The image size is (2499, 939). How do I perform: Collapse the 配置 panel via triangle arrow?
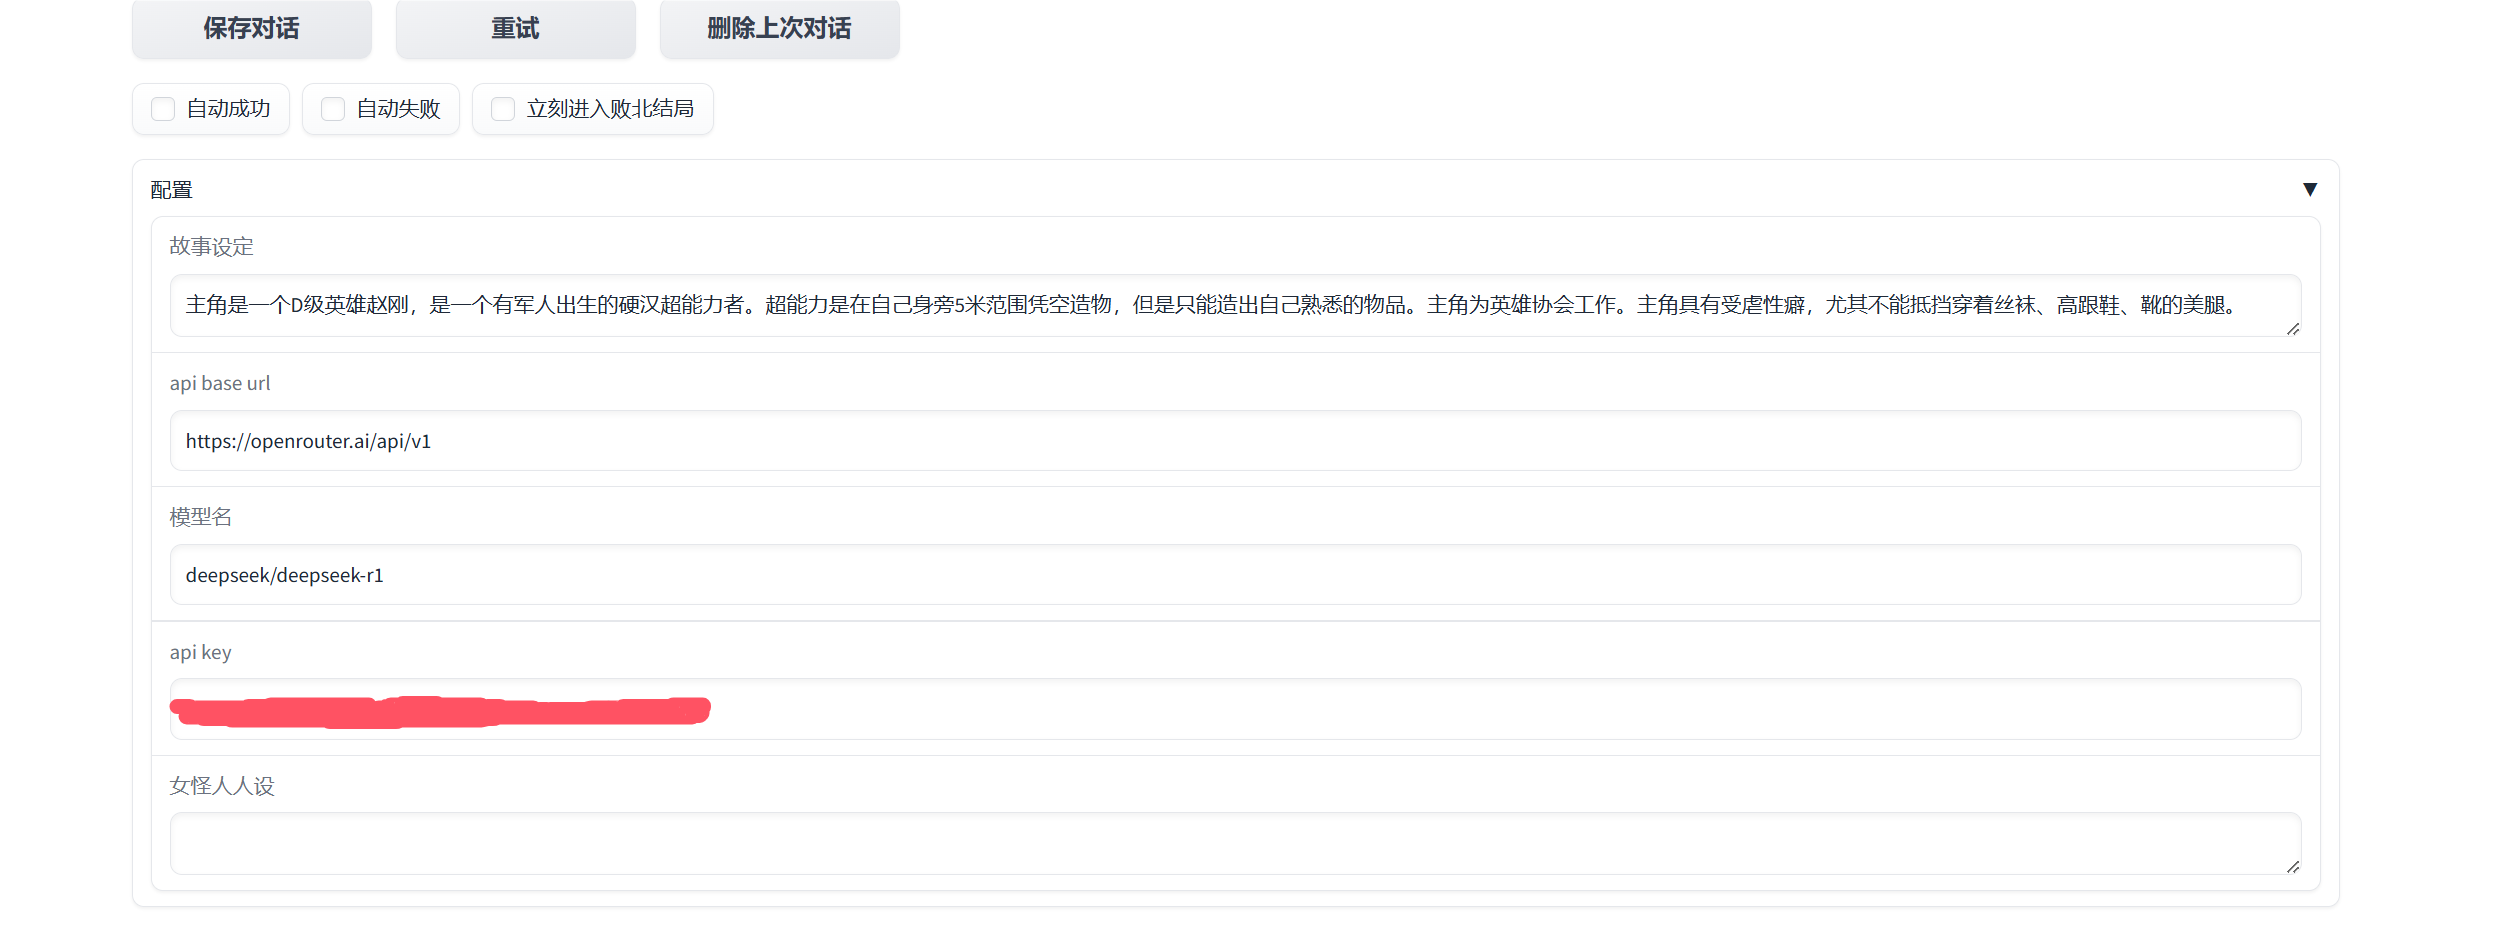[x=2309, y=190]
